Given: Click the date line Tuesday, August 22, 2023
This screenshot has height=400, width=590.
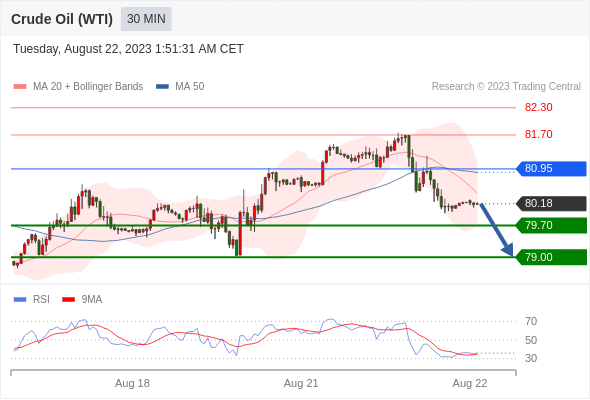Looking at the screenshot, I should [128, 49].
